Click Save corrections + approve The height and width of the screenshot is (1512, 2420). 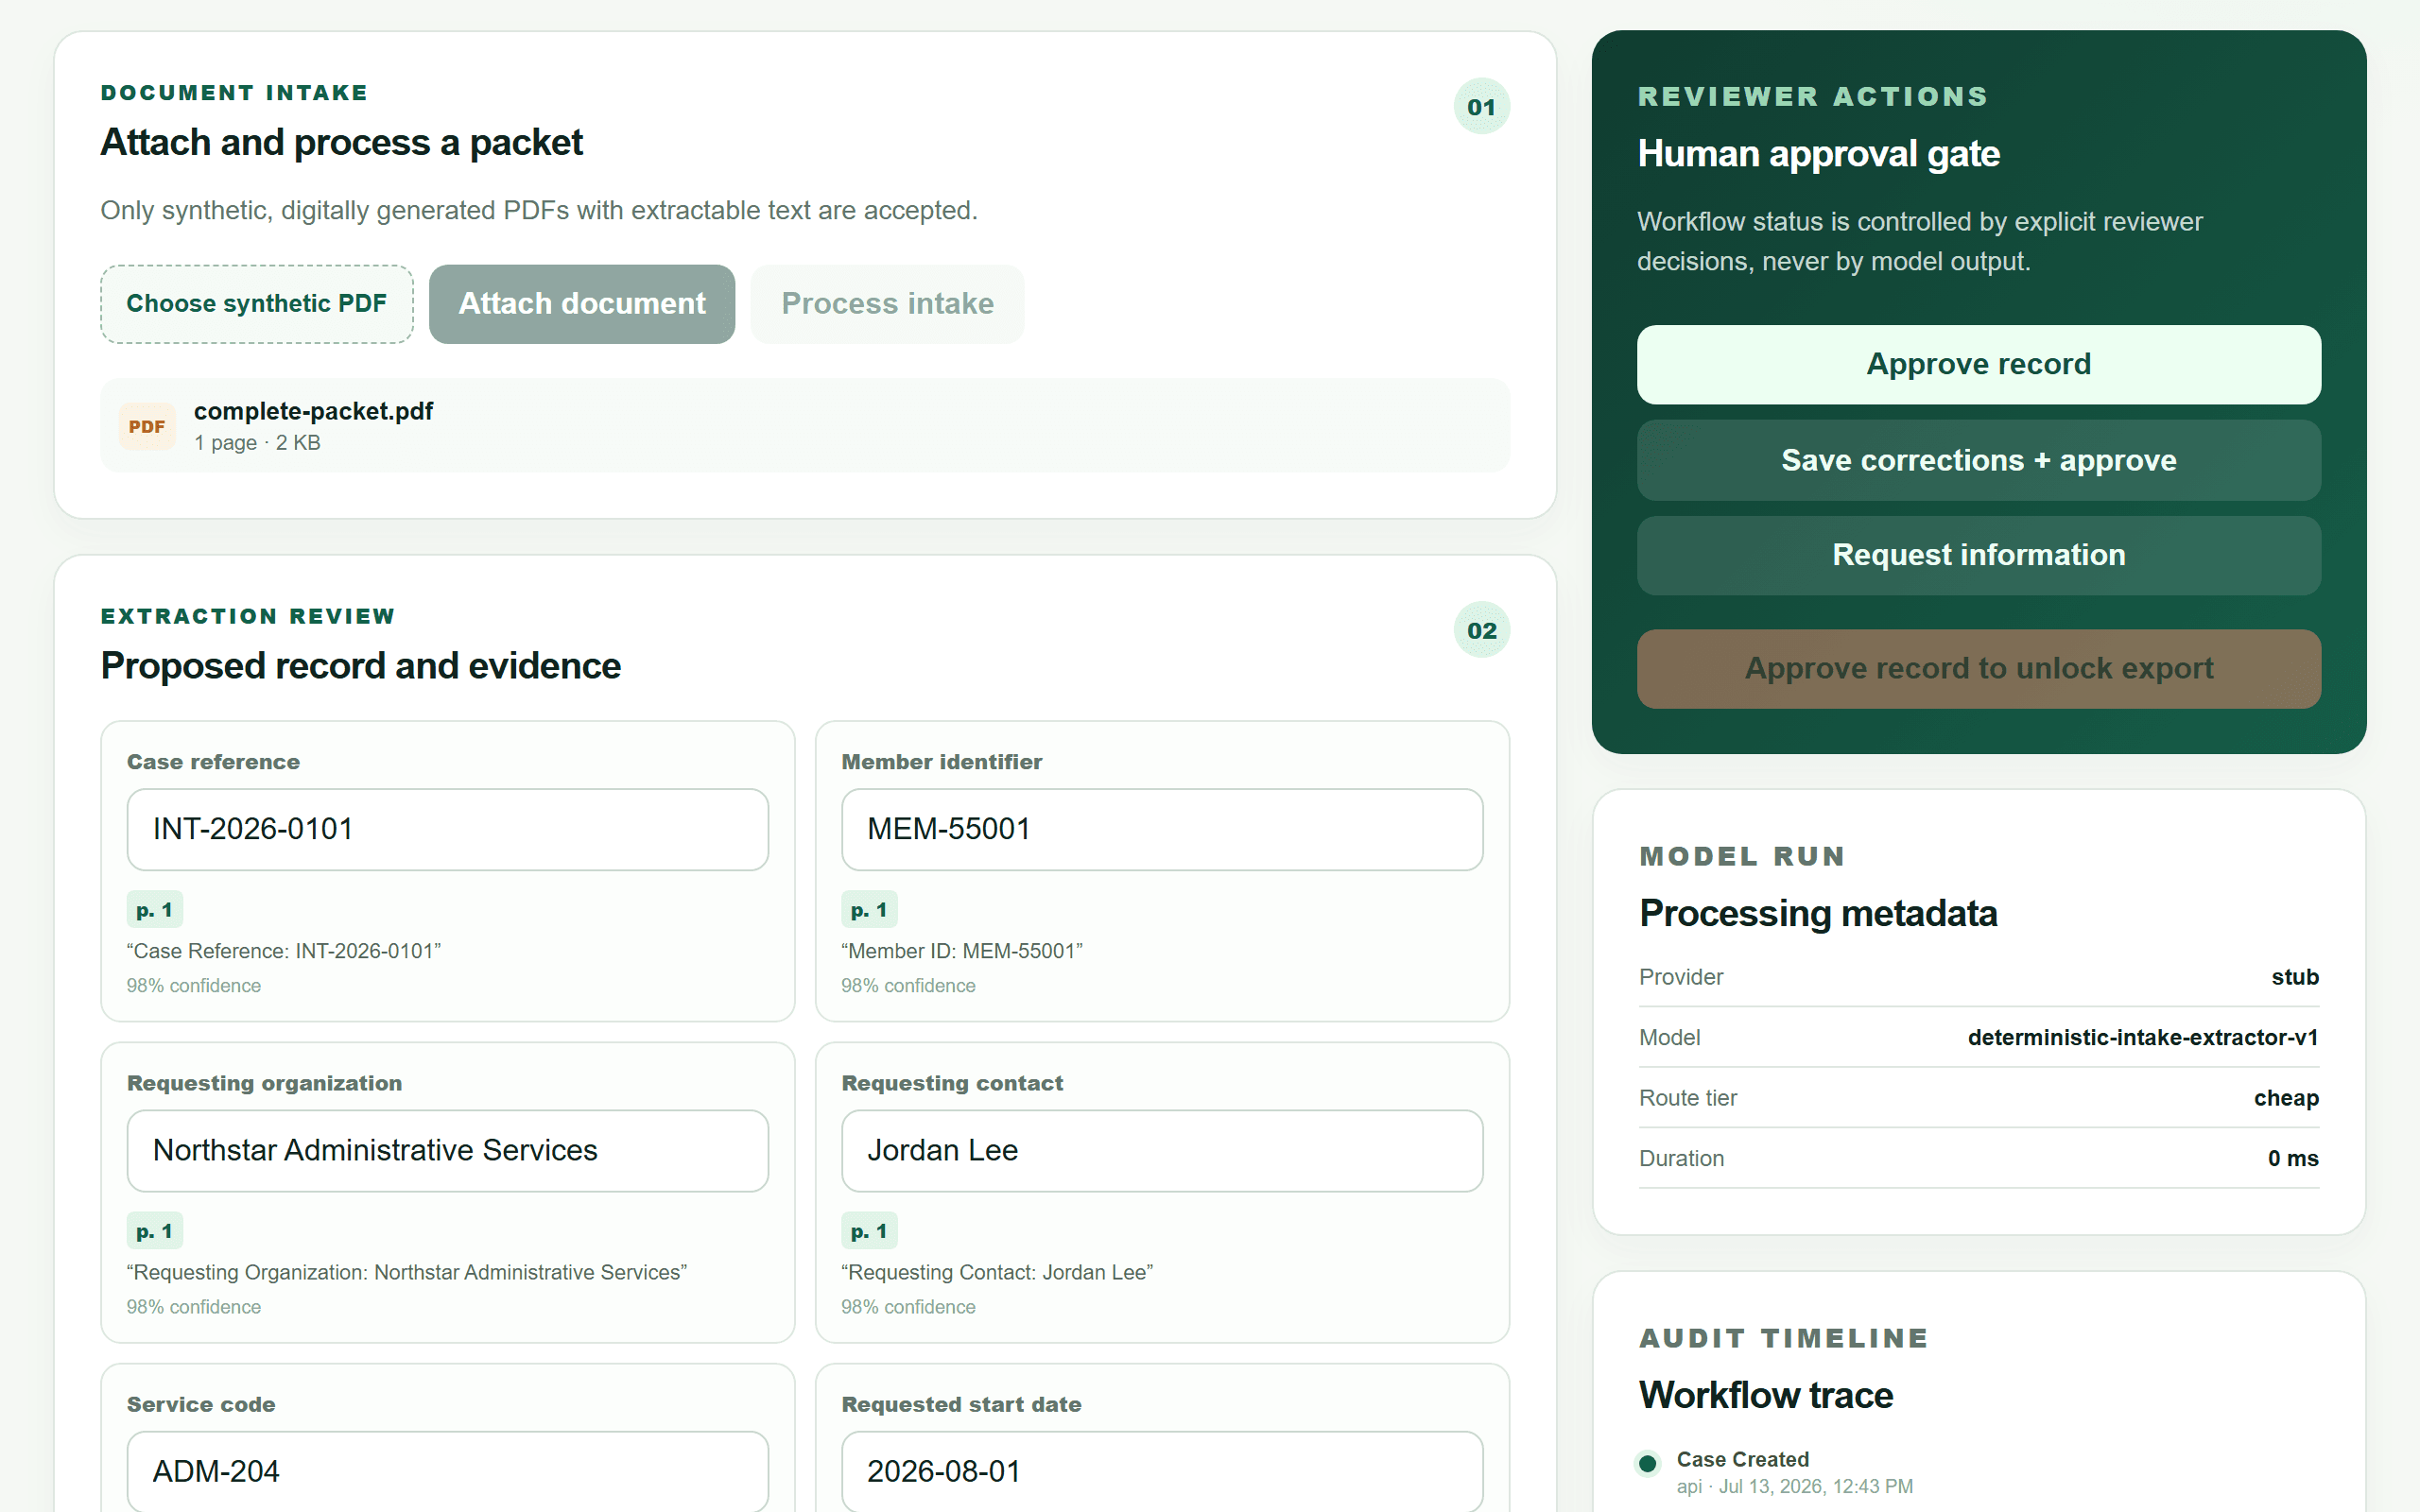coord(1978,460)
